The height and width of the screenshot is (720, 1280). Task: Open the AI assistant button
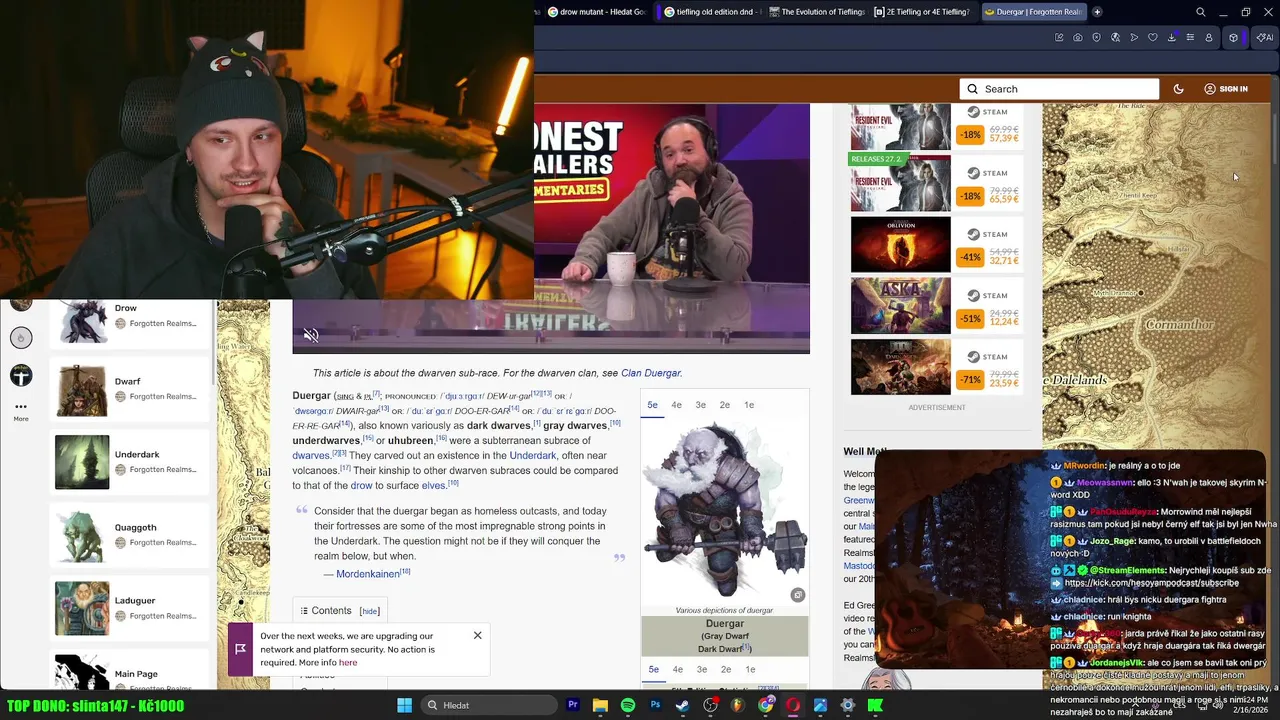[1264, 38]
